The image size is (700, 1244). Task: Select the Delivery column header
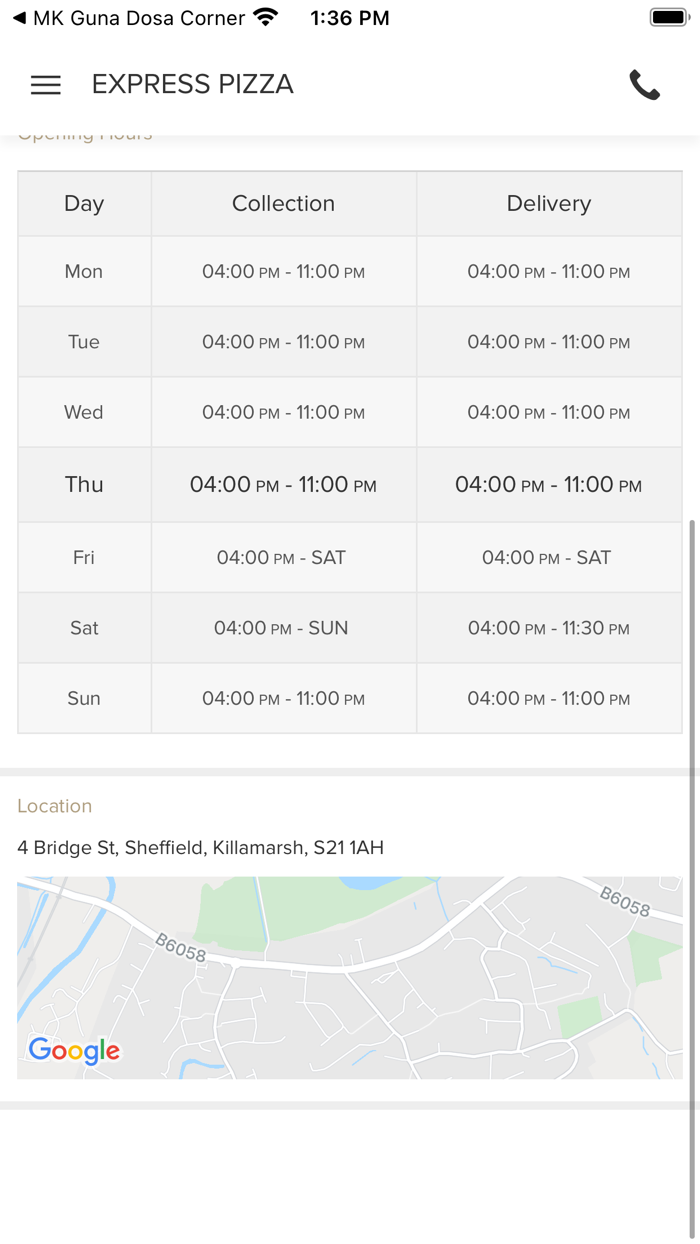548,204
